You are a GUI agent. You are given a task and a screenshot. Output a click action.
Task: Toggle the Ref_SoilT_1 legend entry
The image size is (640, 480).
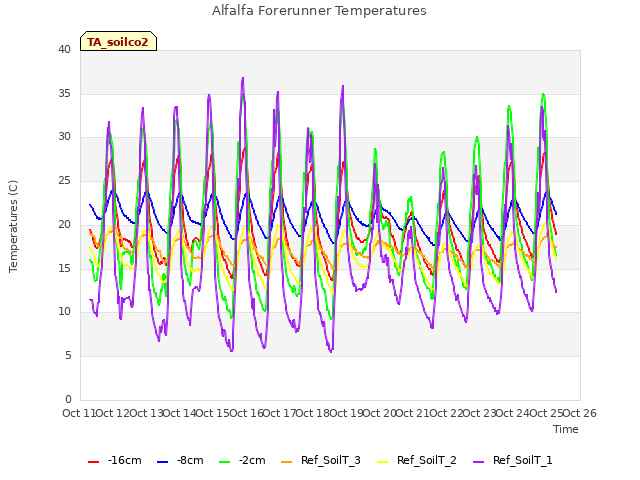click(513, 461)
